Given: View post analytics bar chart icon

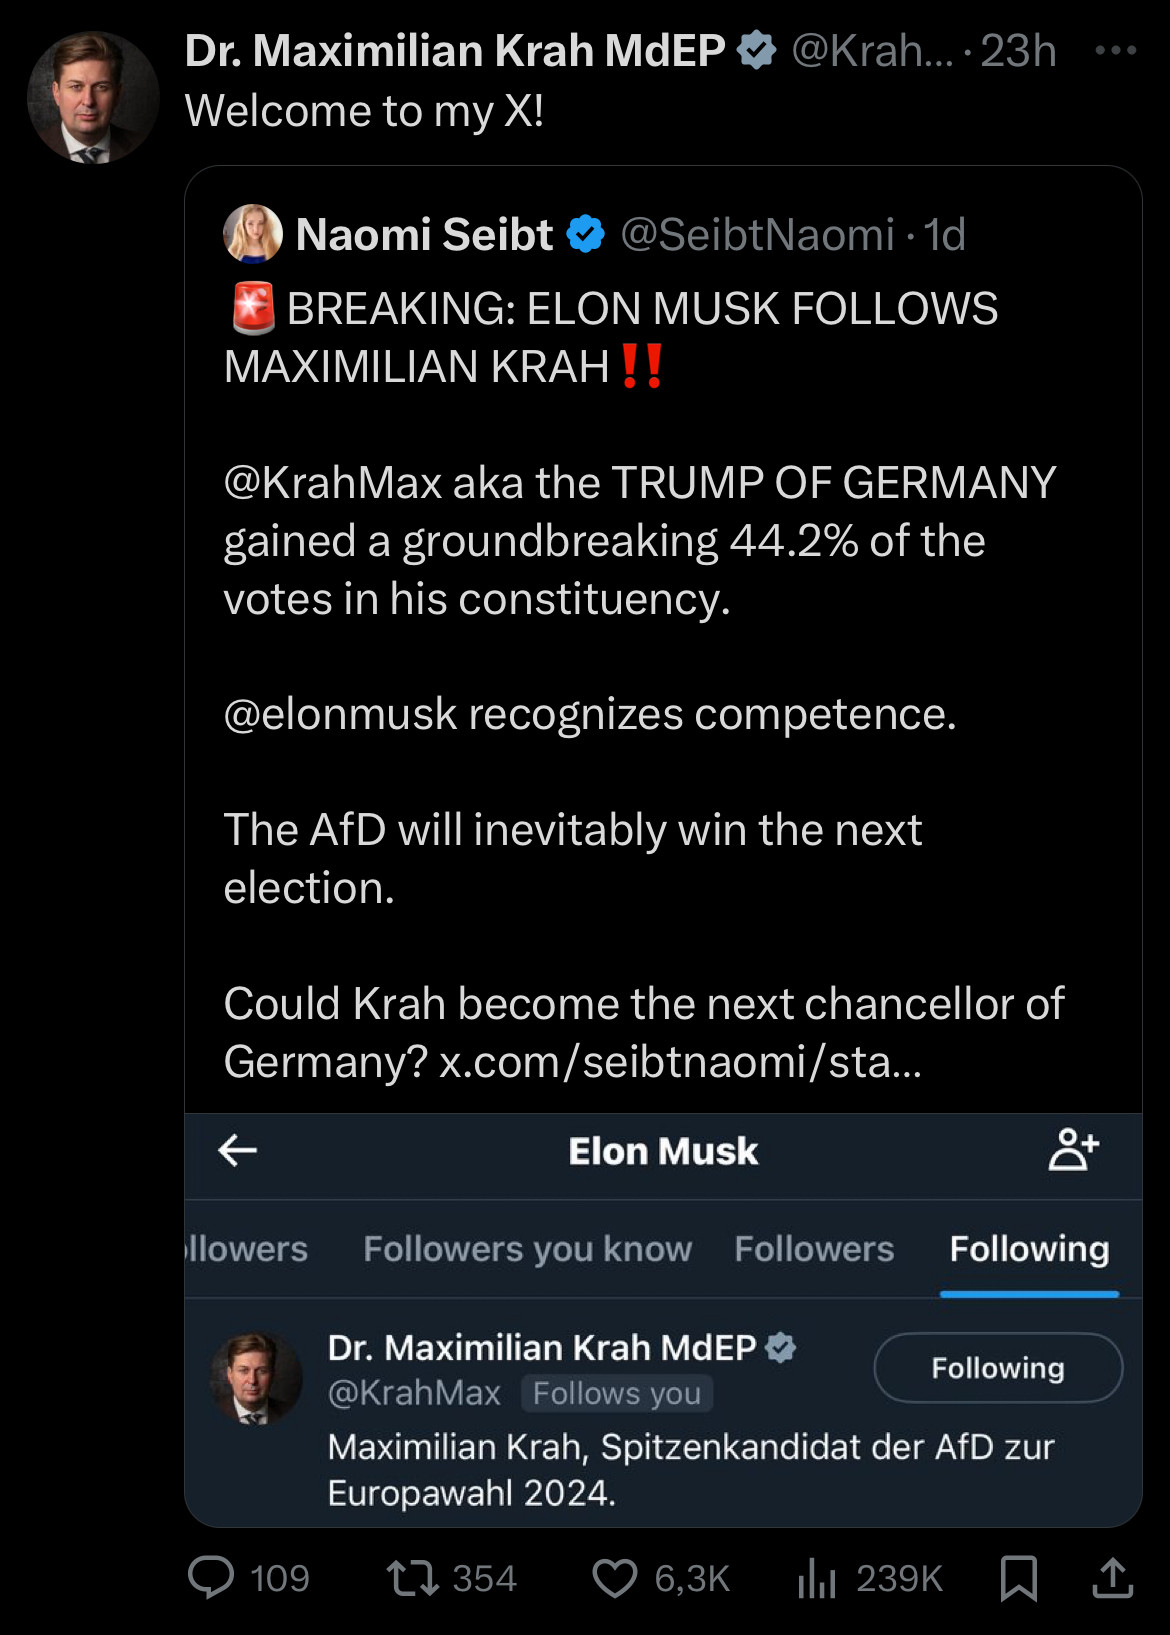Looking at the screenshot, I should 816,1578.
